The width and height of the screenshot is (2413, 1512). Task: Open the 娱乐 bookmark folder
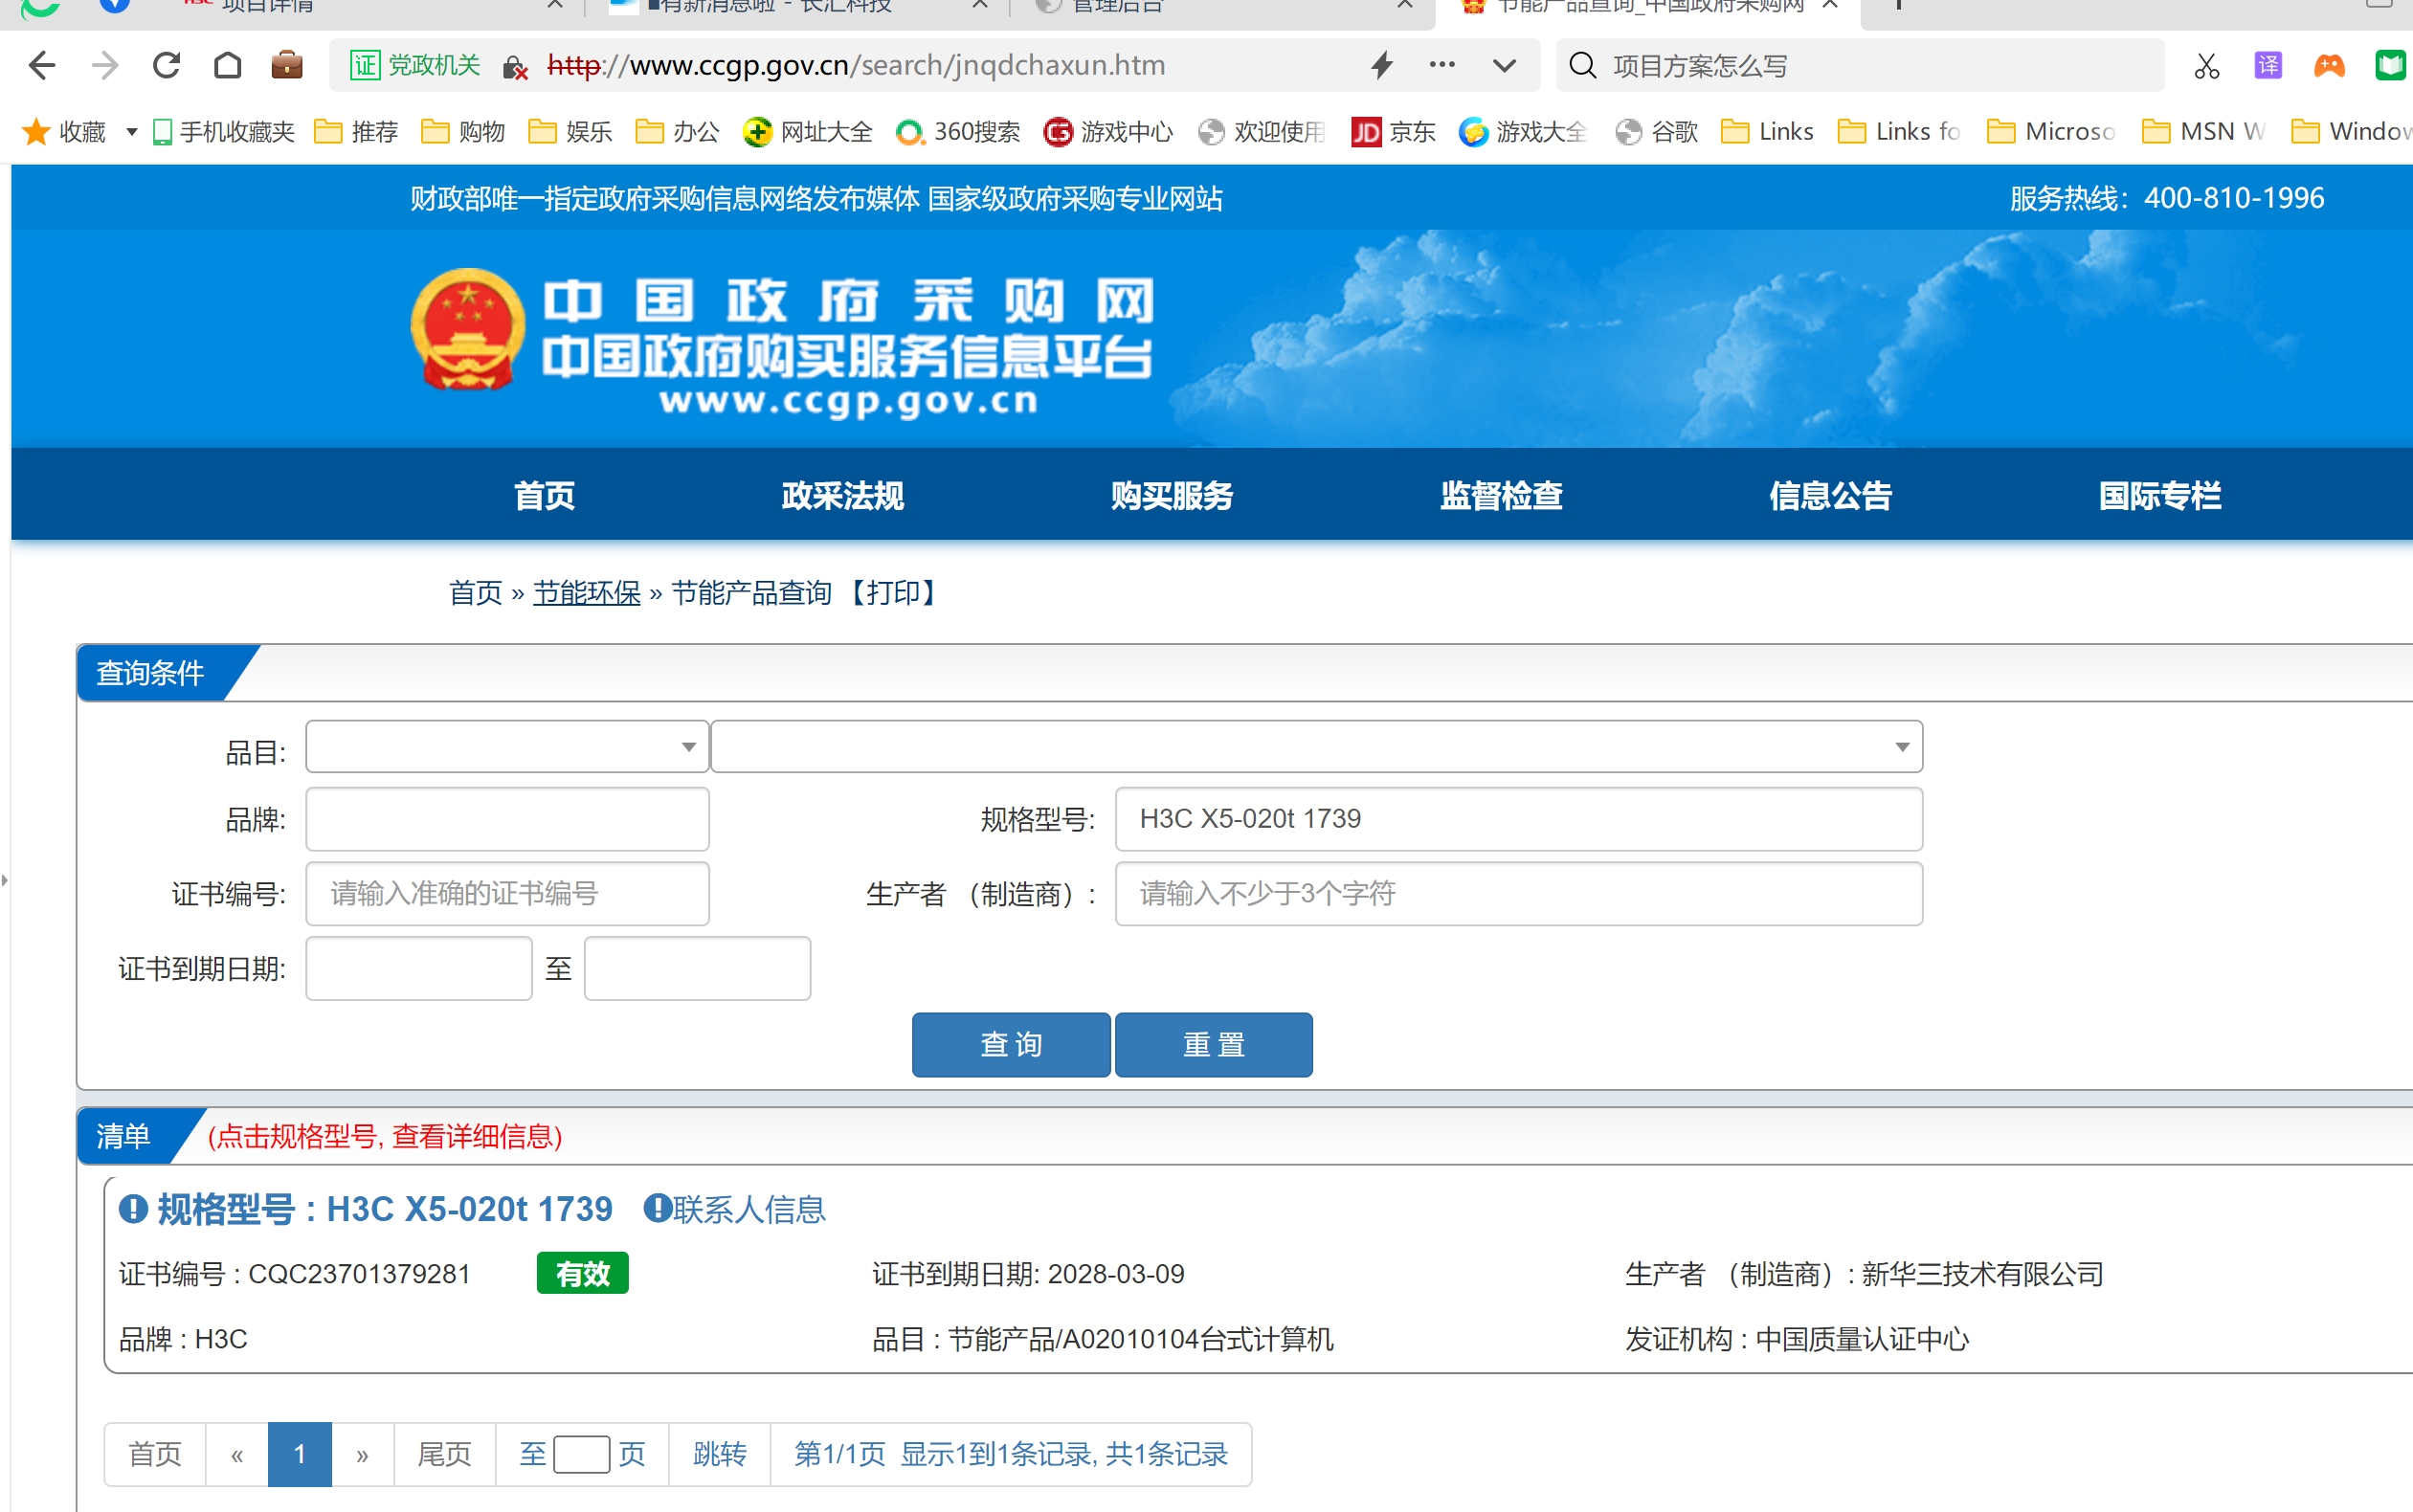570,132
